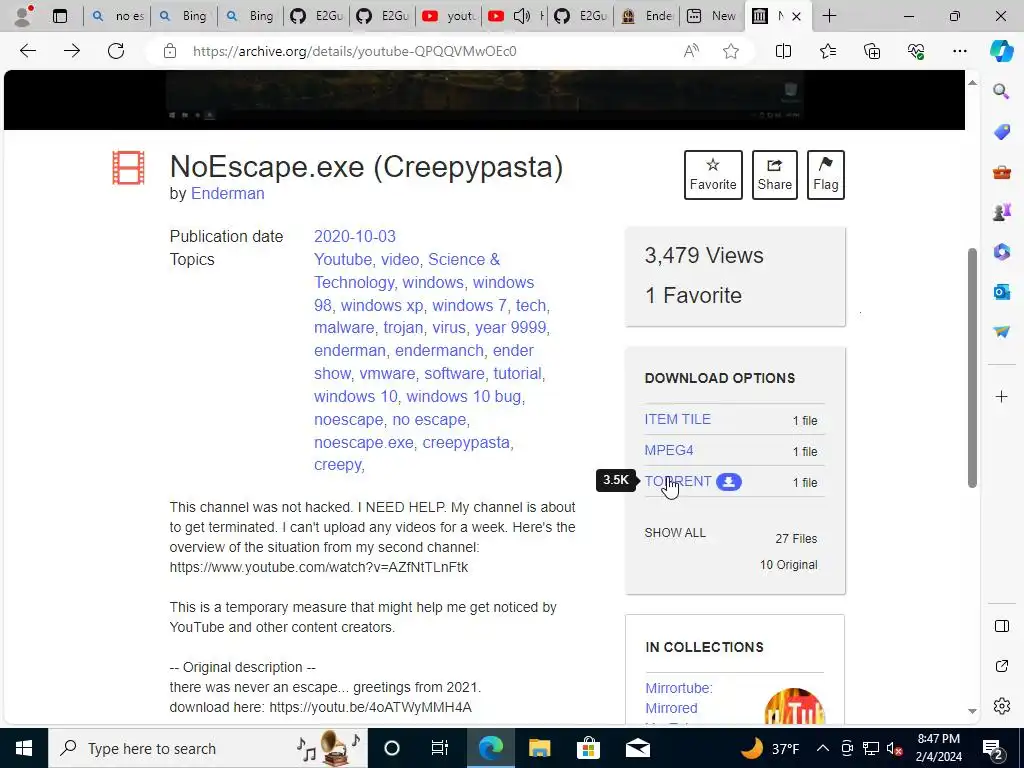This screenshot has height=768, width=1024.
Task: Open Collections icon in toolbar
Action: [x=872, y=51]
